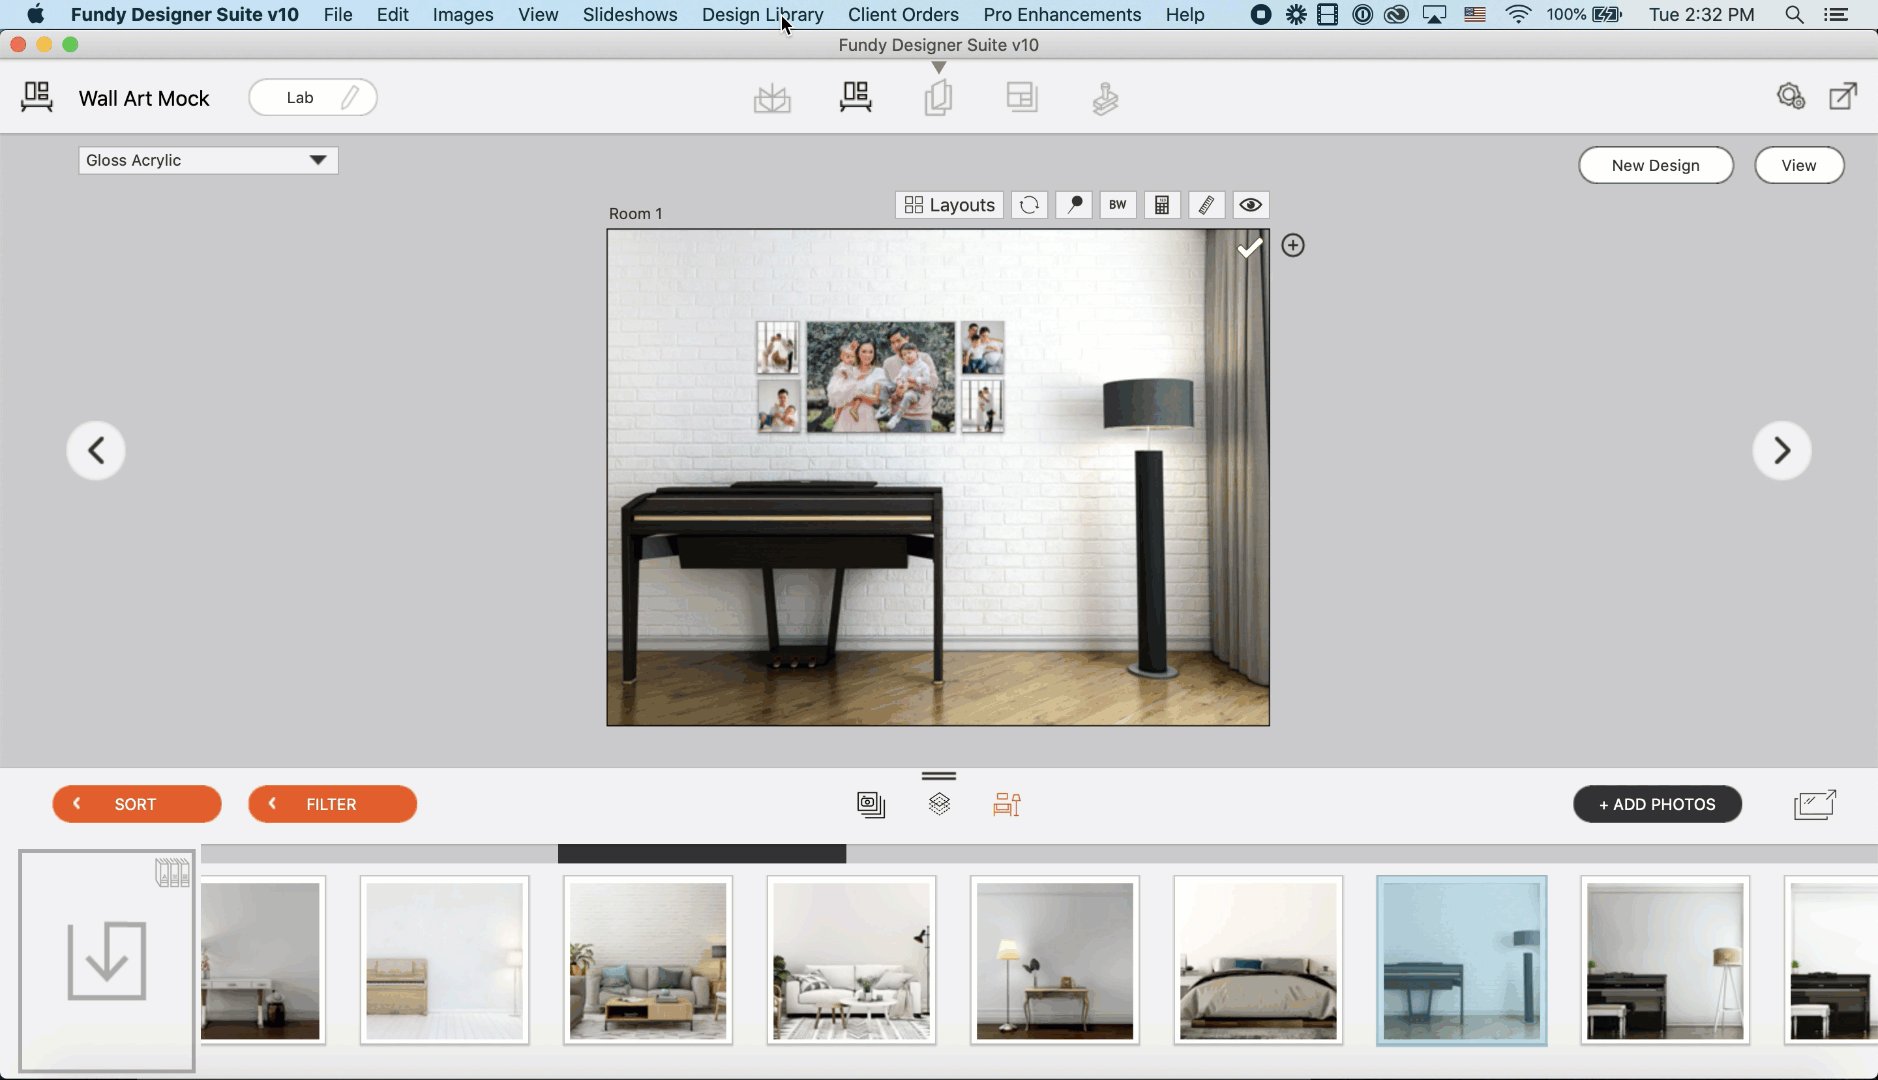The width and height of the screenshot is (1878, 1080).
Task: Select the dark piano with tripod lamp thumbnail
Action: pos(1665,961)
